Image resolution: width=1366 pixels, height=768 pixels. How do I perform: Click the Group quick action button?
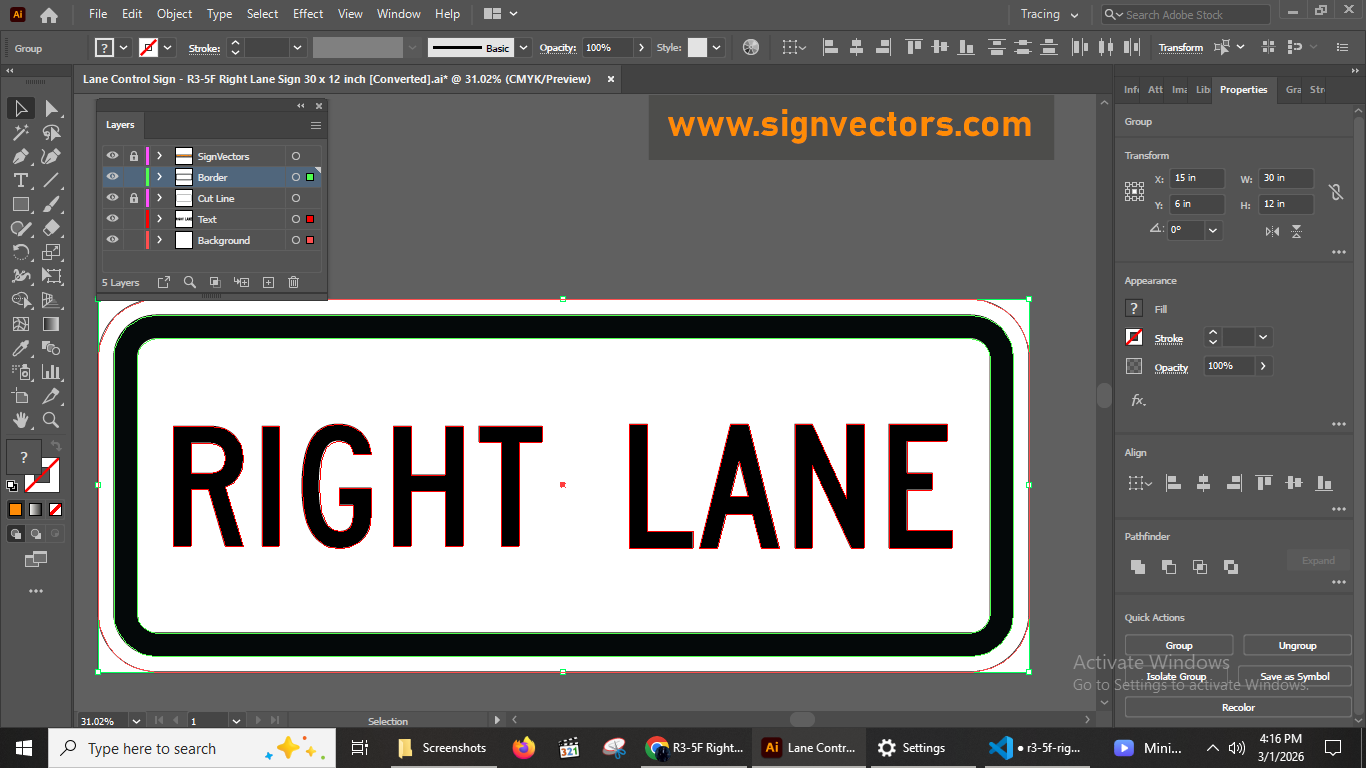[x=1179, y=645]
